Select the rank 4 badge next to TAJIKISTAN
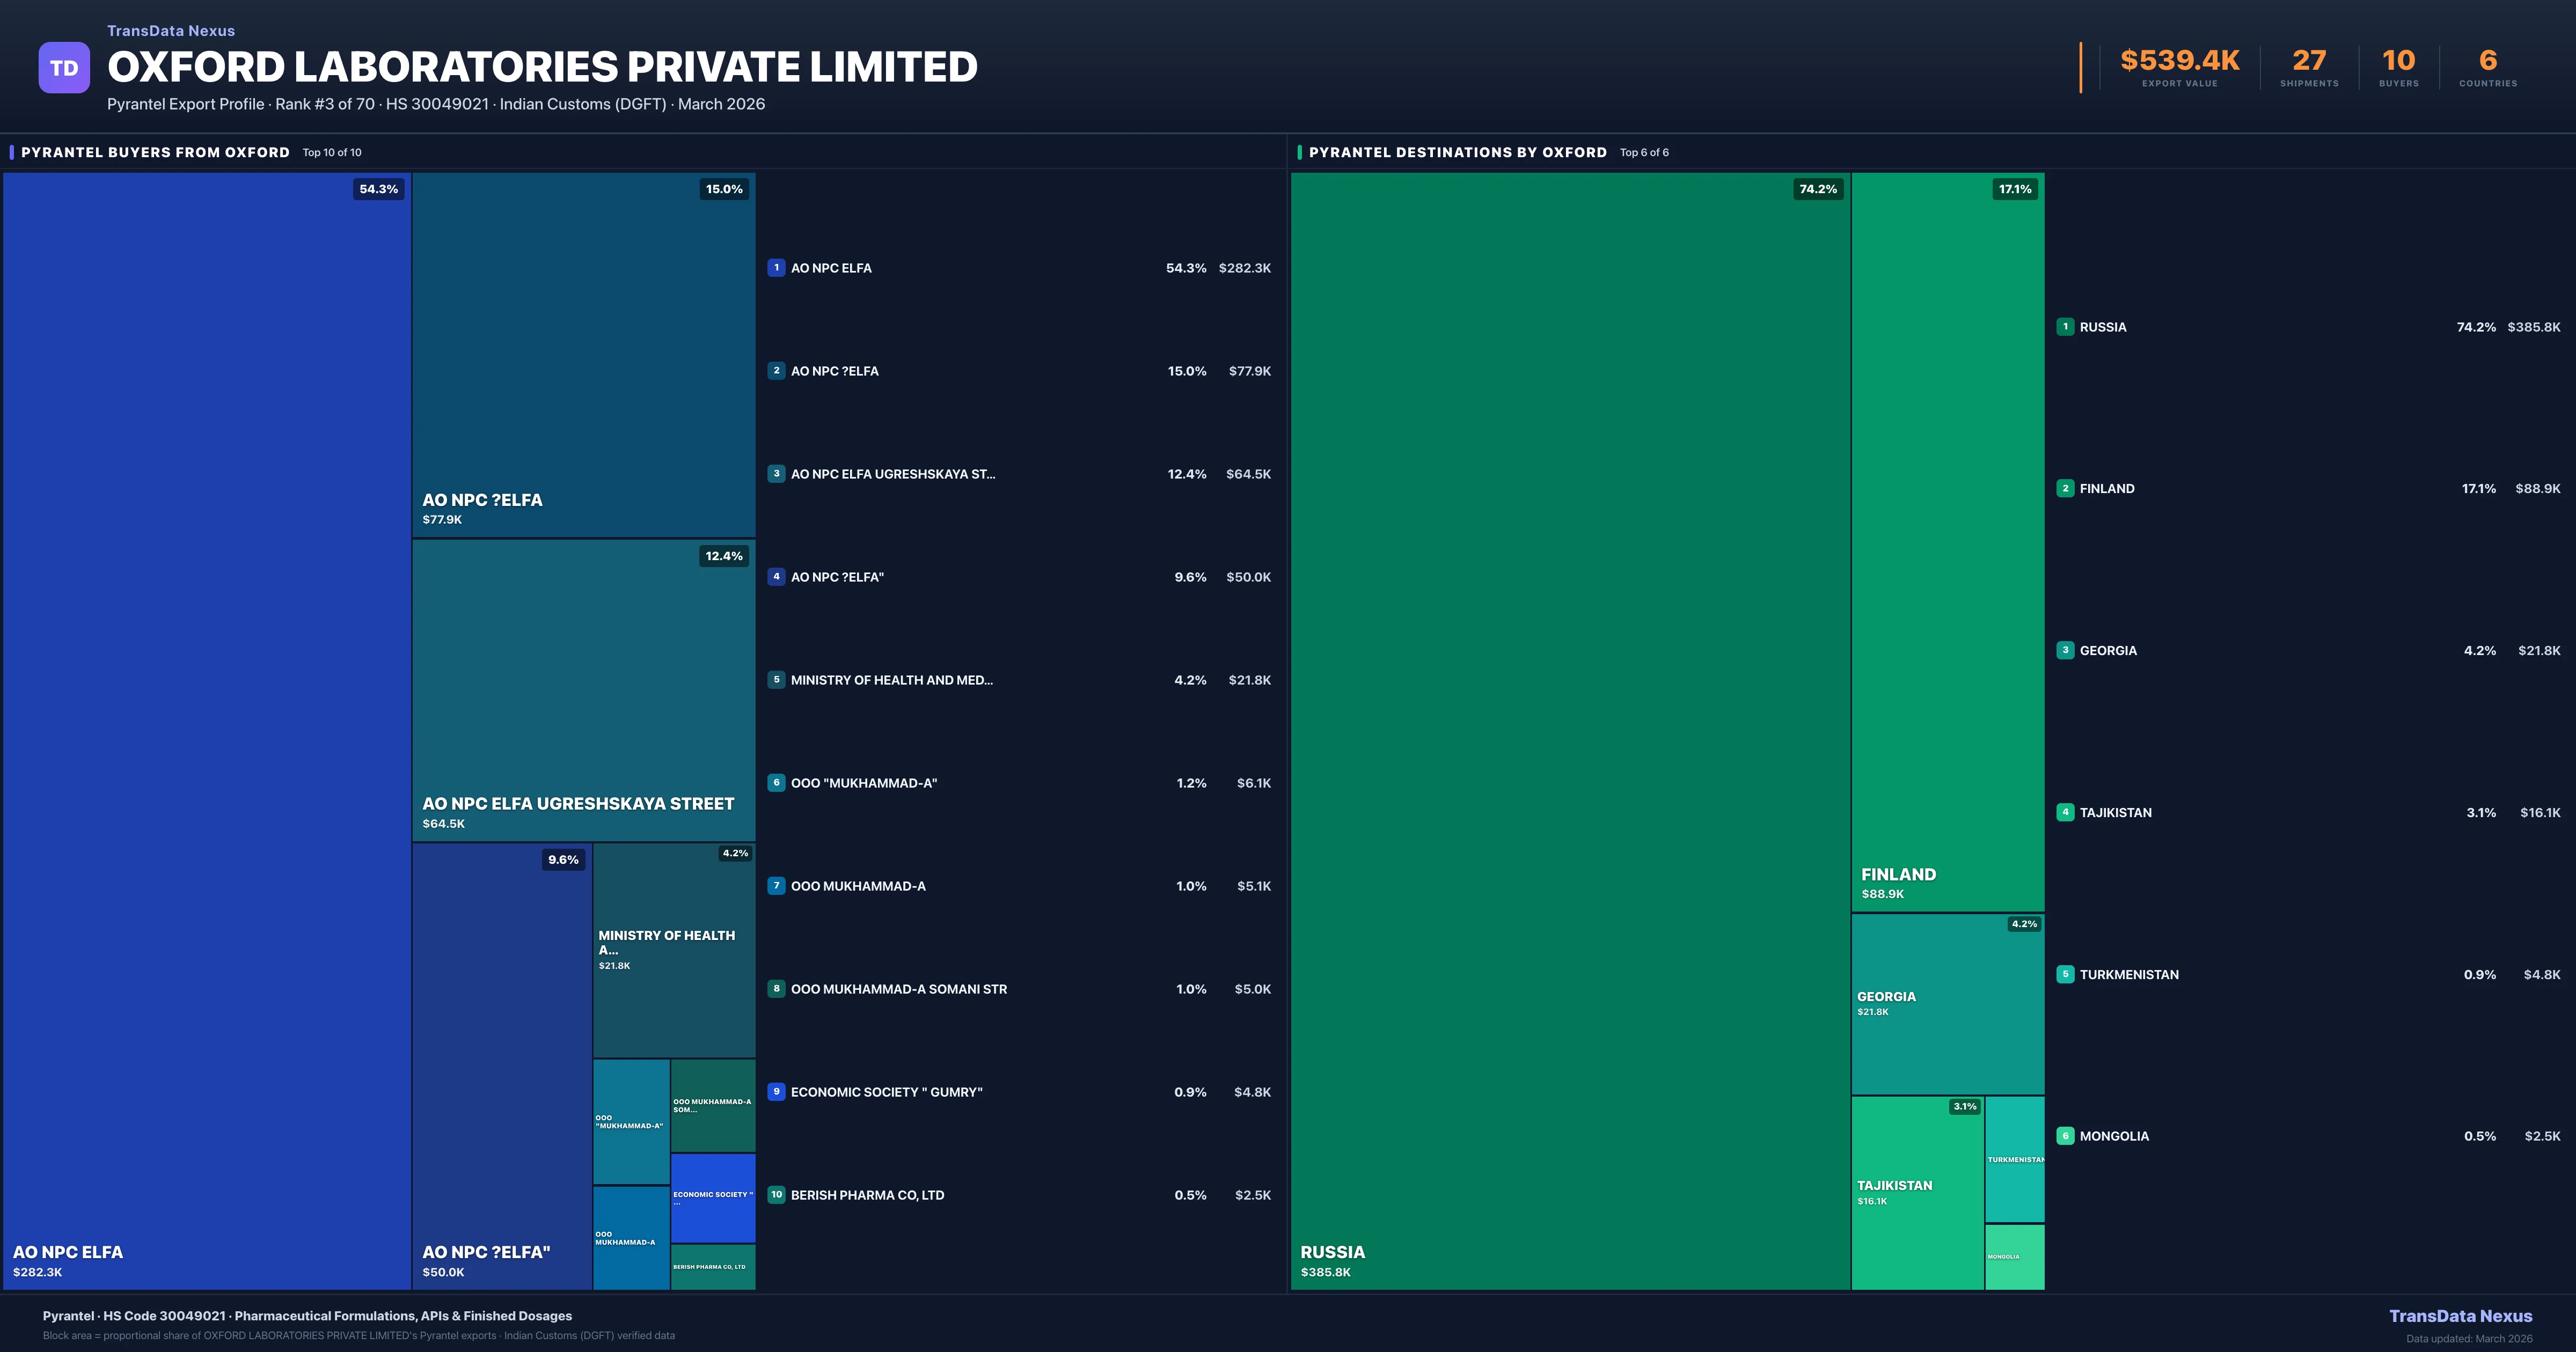 coord(2066,812)
